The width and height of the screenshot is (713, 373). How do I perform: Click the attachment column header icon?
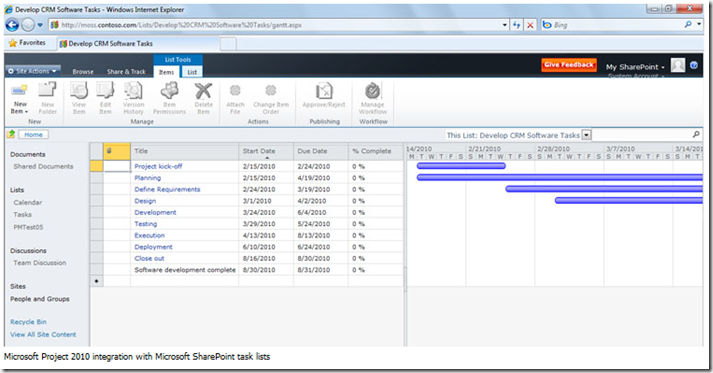tap(110, 151)
